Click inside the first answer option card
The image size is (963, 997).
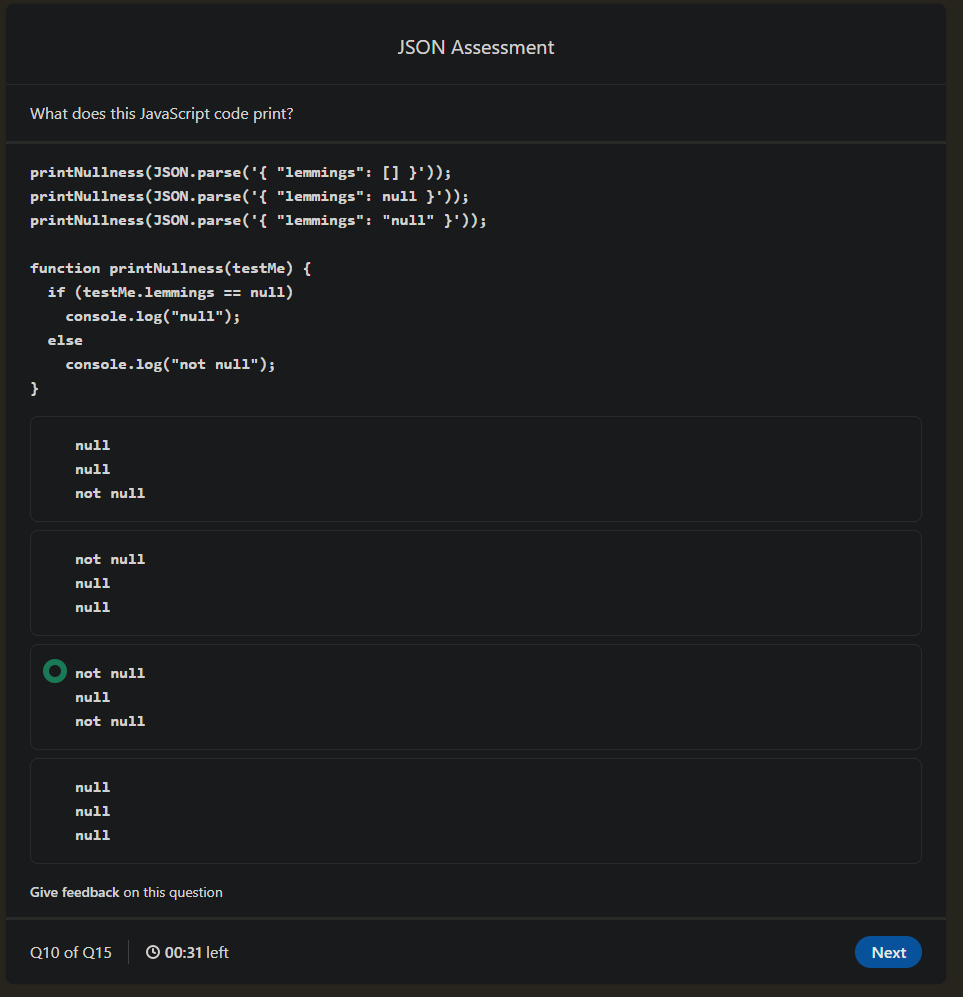(x=476, y=469)
